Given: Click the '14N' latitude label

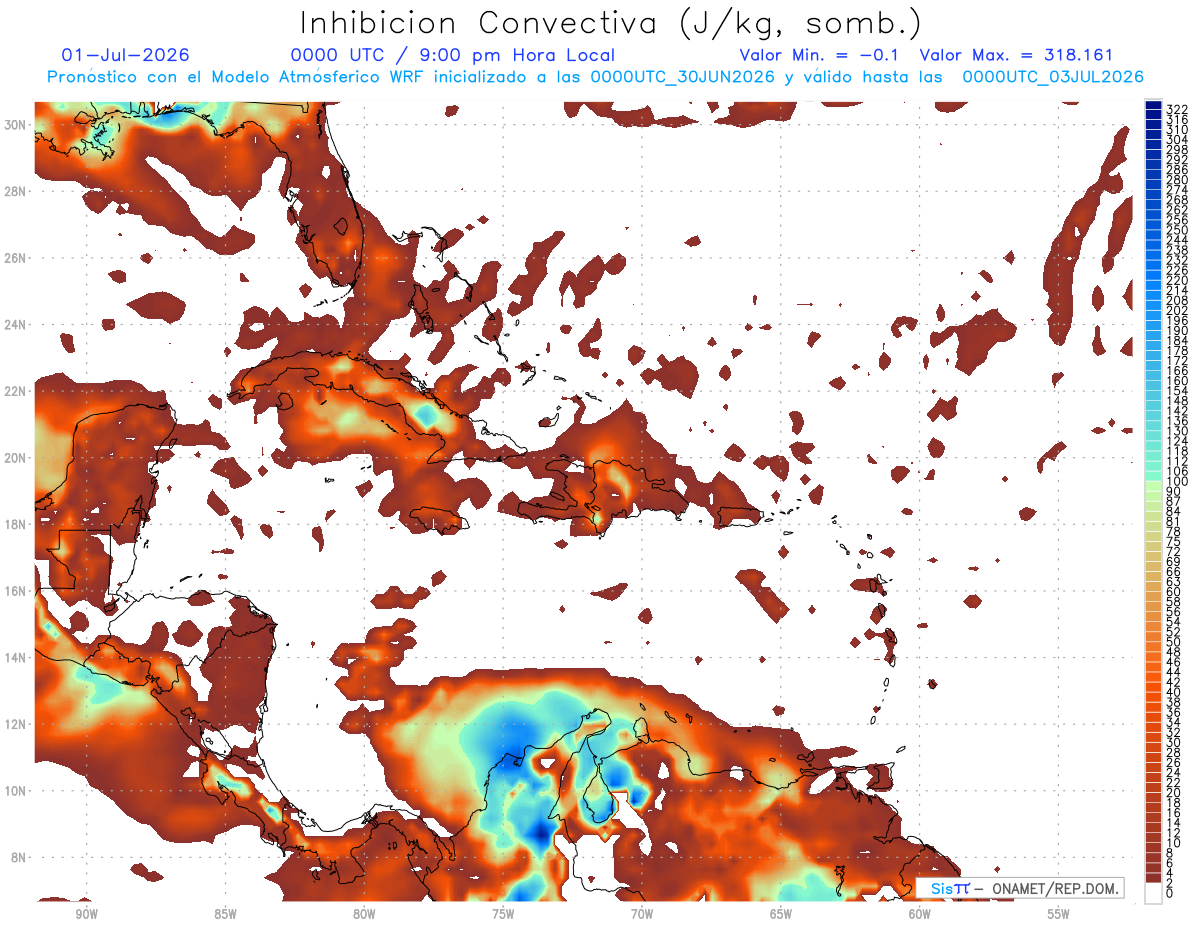Looking at the screenshot, I should click(x=17, y=657).
